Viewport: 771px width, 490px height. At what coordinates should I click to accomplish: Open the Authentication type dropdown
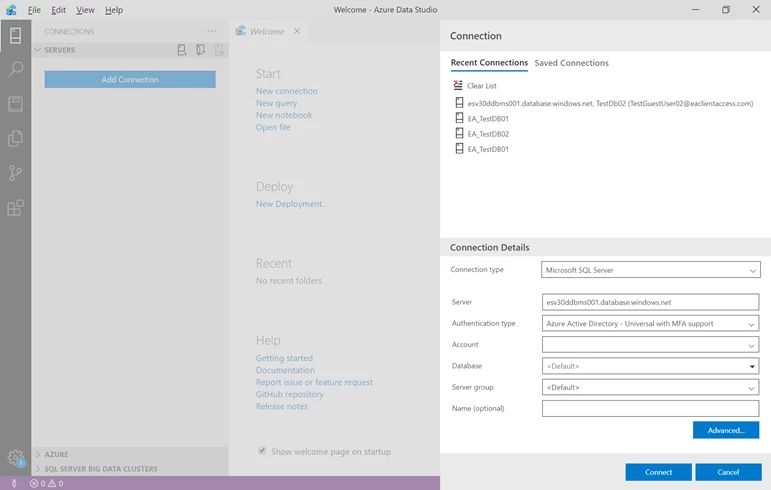coord(651,323)
